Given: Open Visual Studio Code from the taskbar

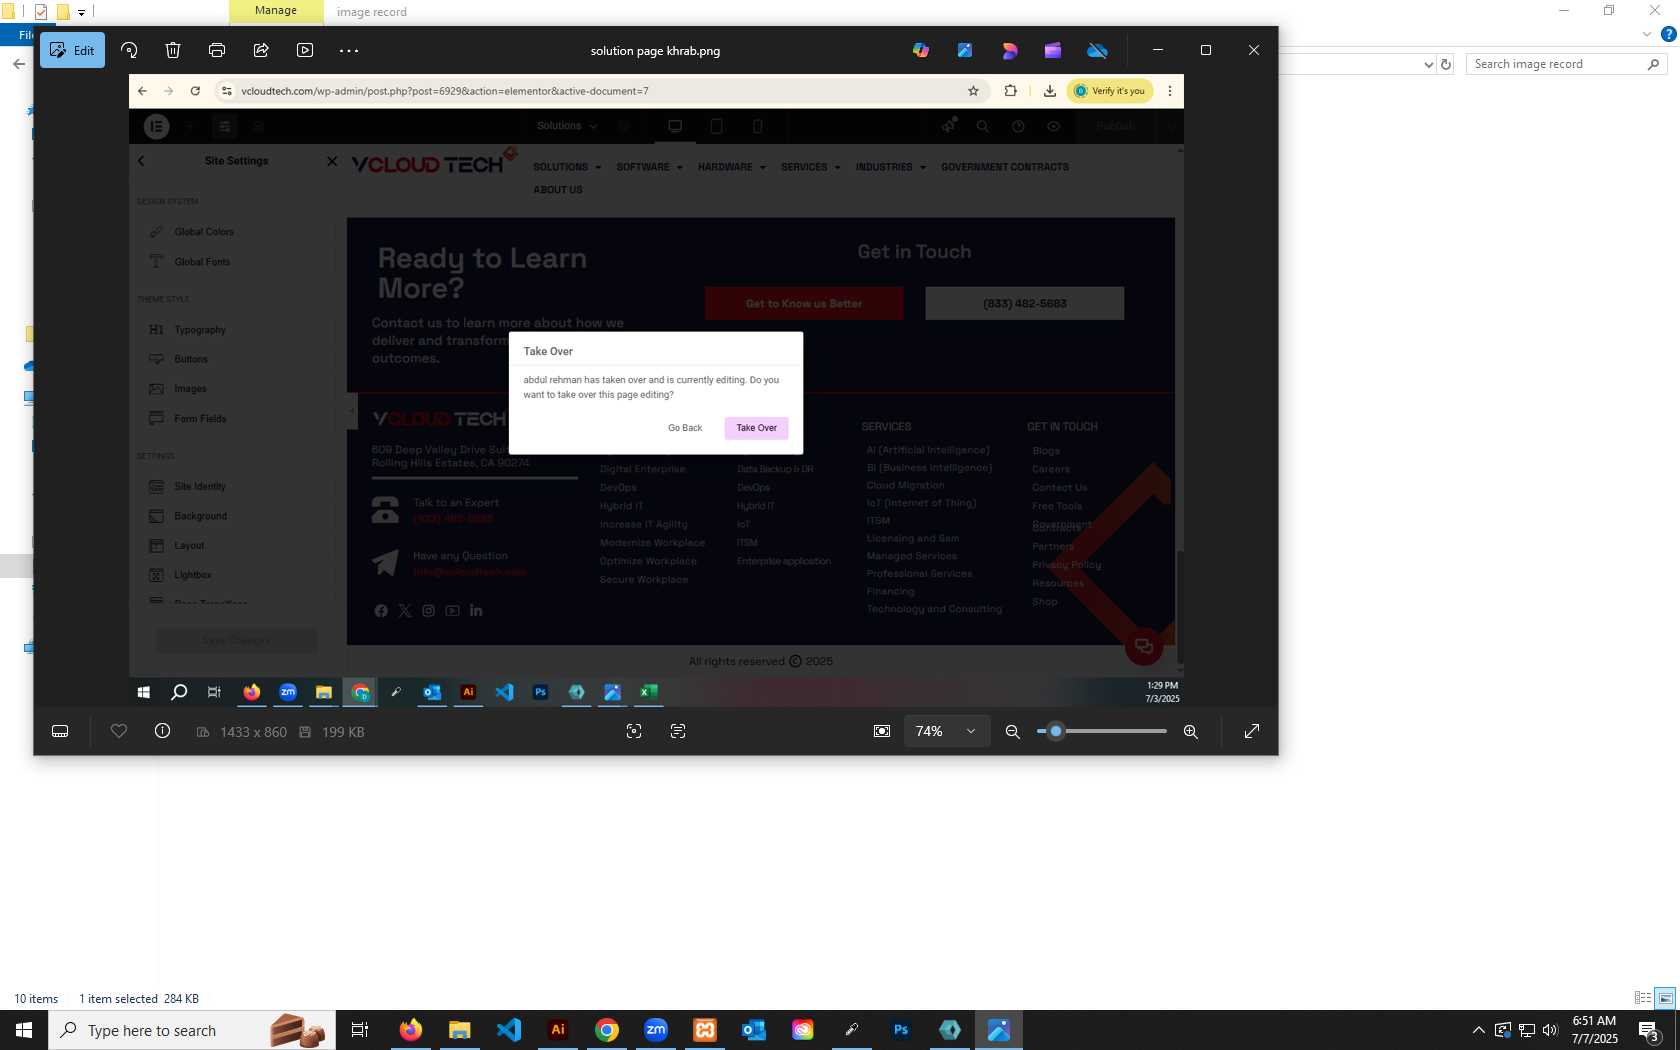Looking at the screenshot, I should [509, 1030].
